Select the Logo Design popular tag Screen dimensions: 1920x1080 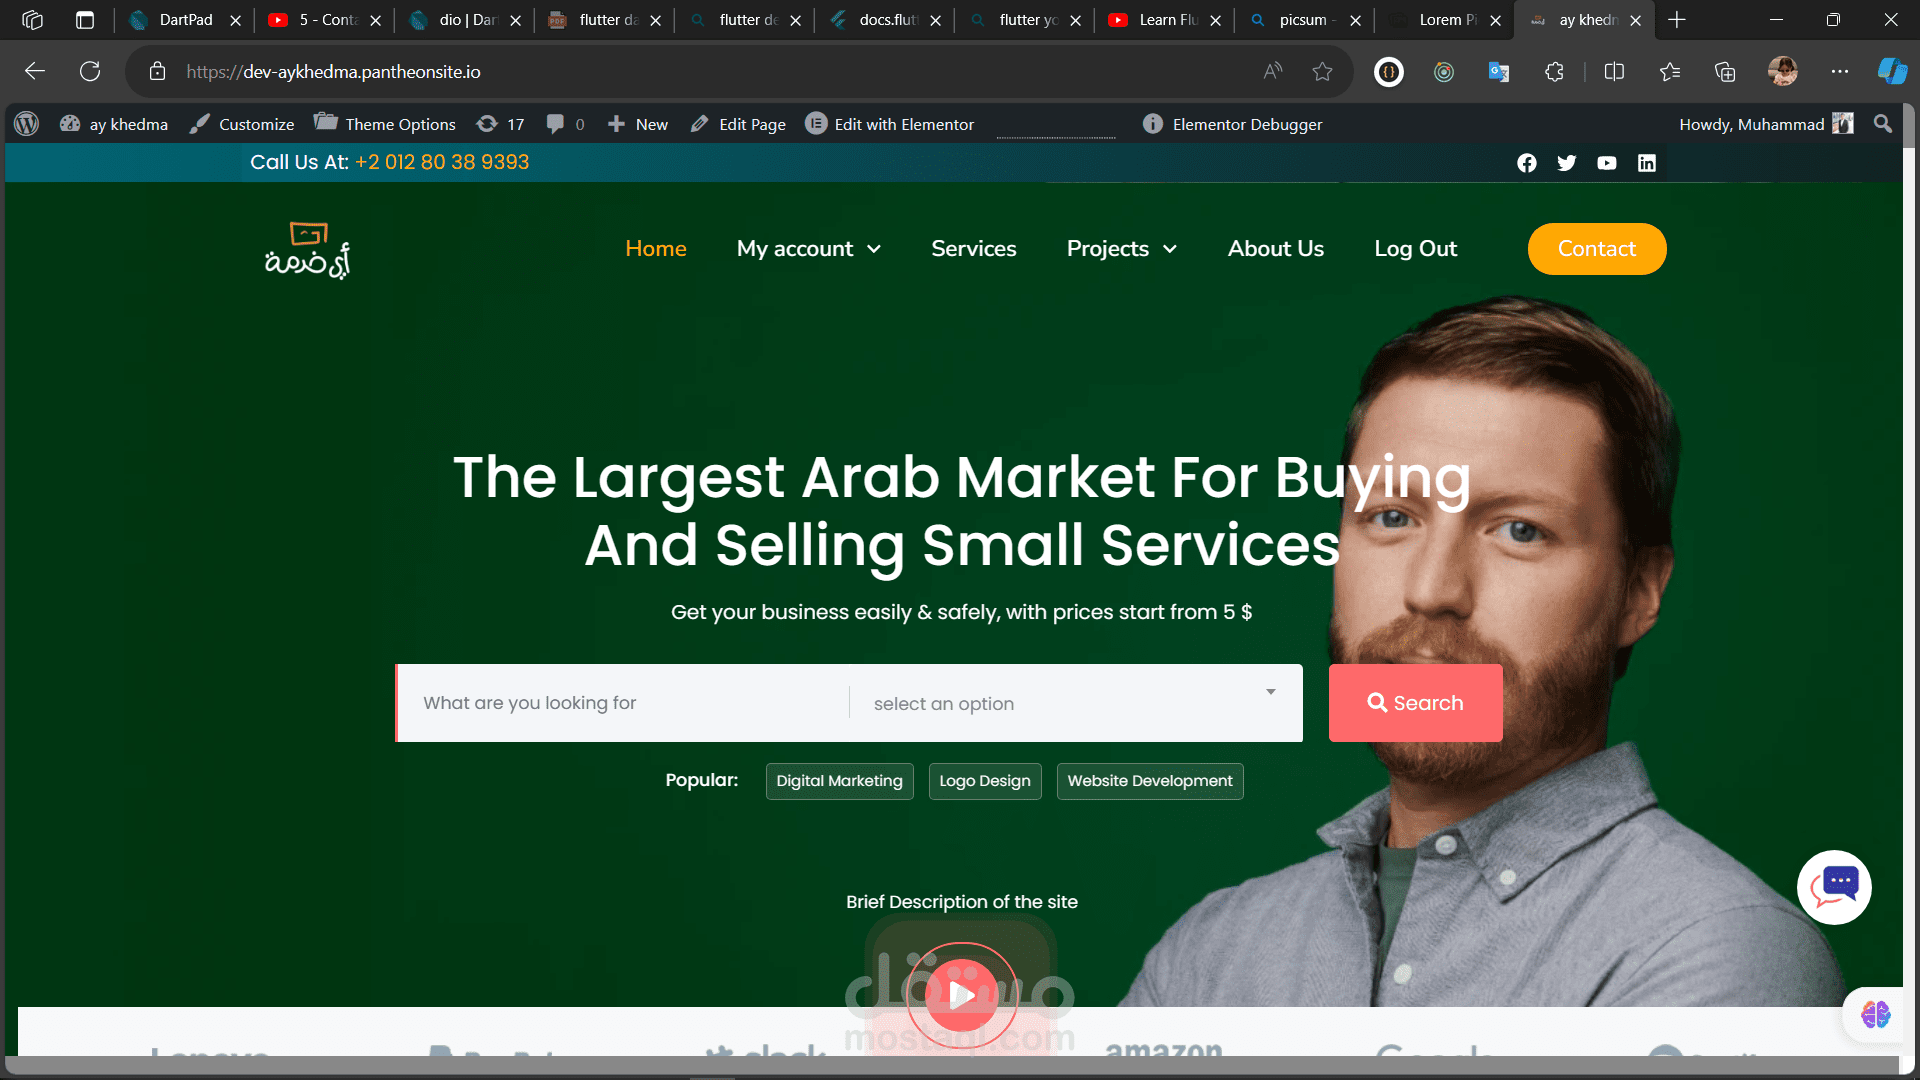[x=984, y=781]
